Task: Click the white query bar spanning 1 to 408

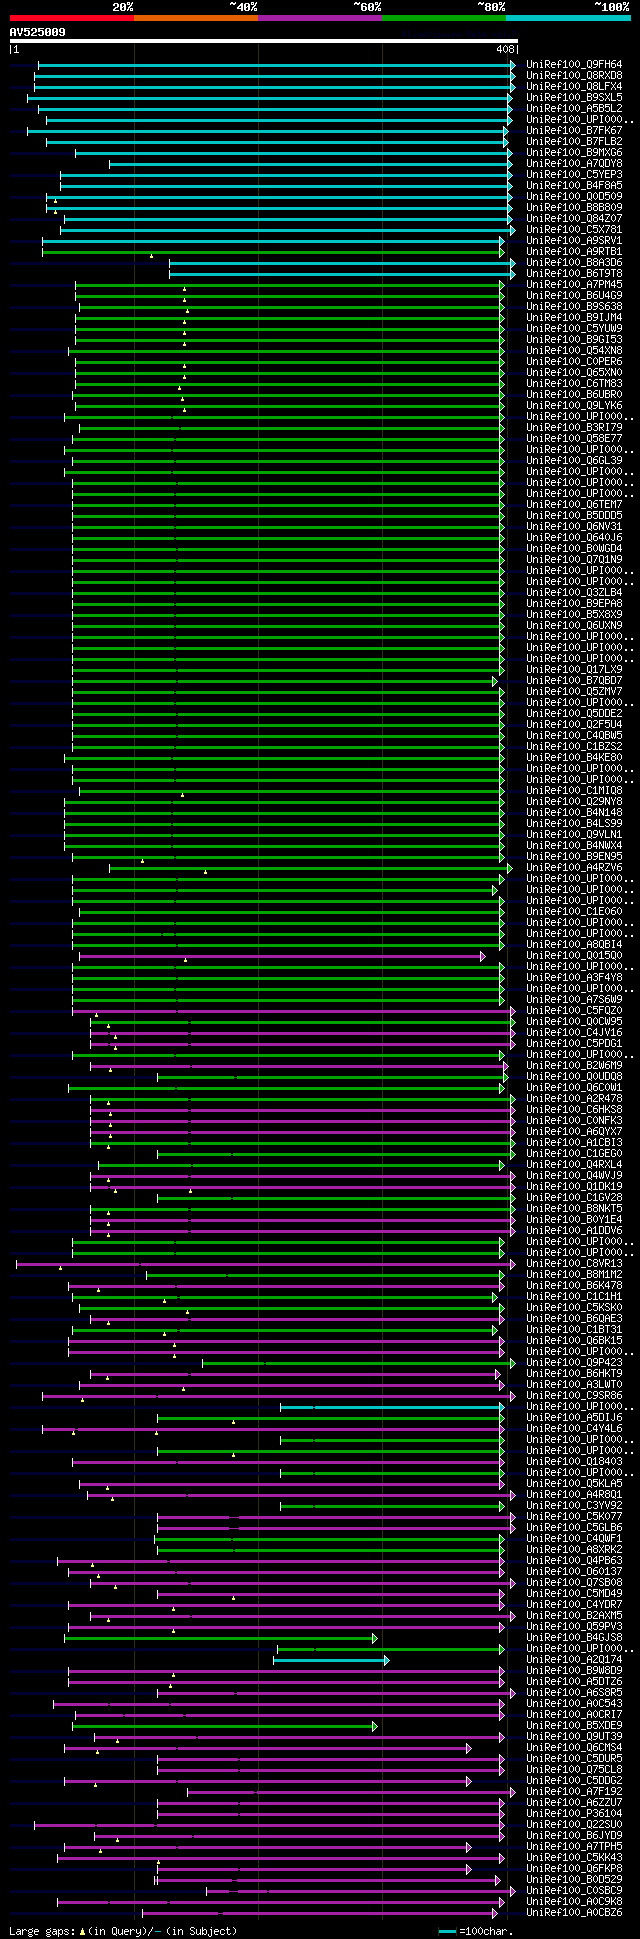Action: (263, 41)
